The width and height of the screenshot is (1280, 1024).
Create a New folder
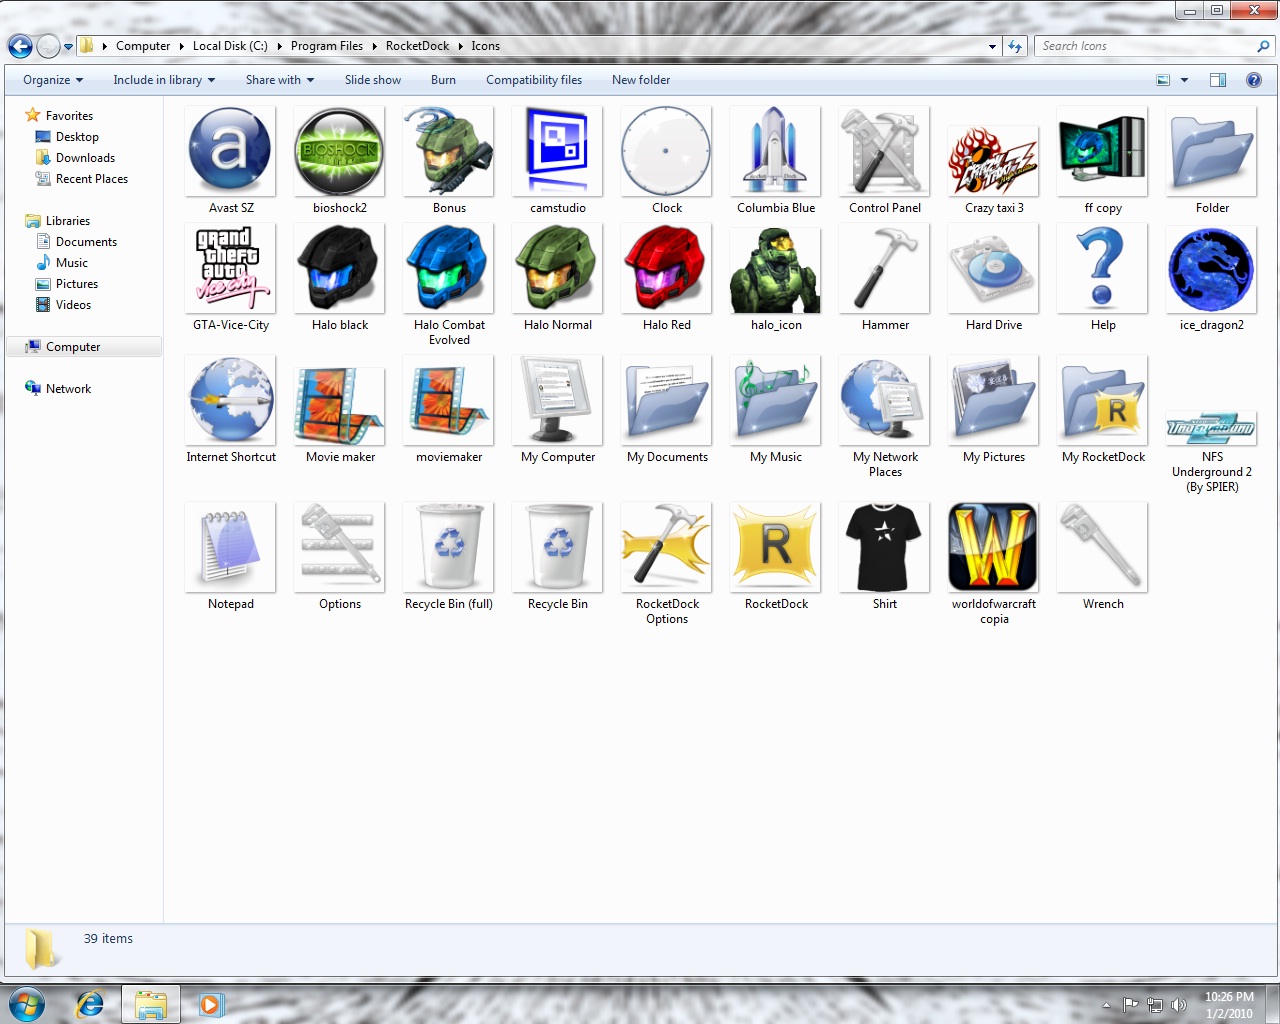(640, 80)
